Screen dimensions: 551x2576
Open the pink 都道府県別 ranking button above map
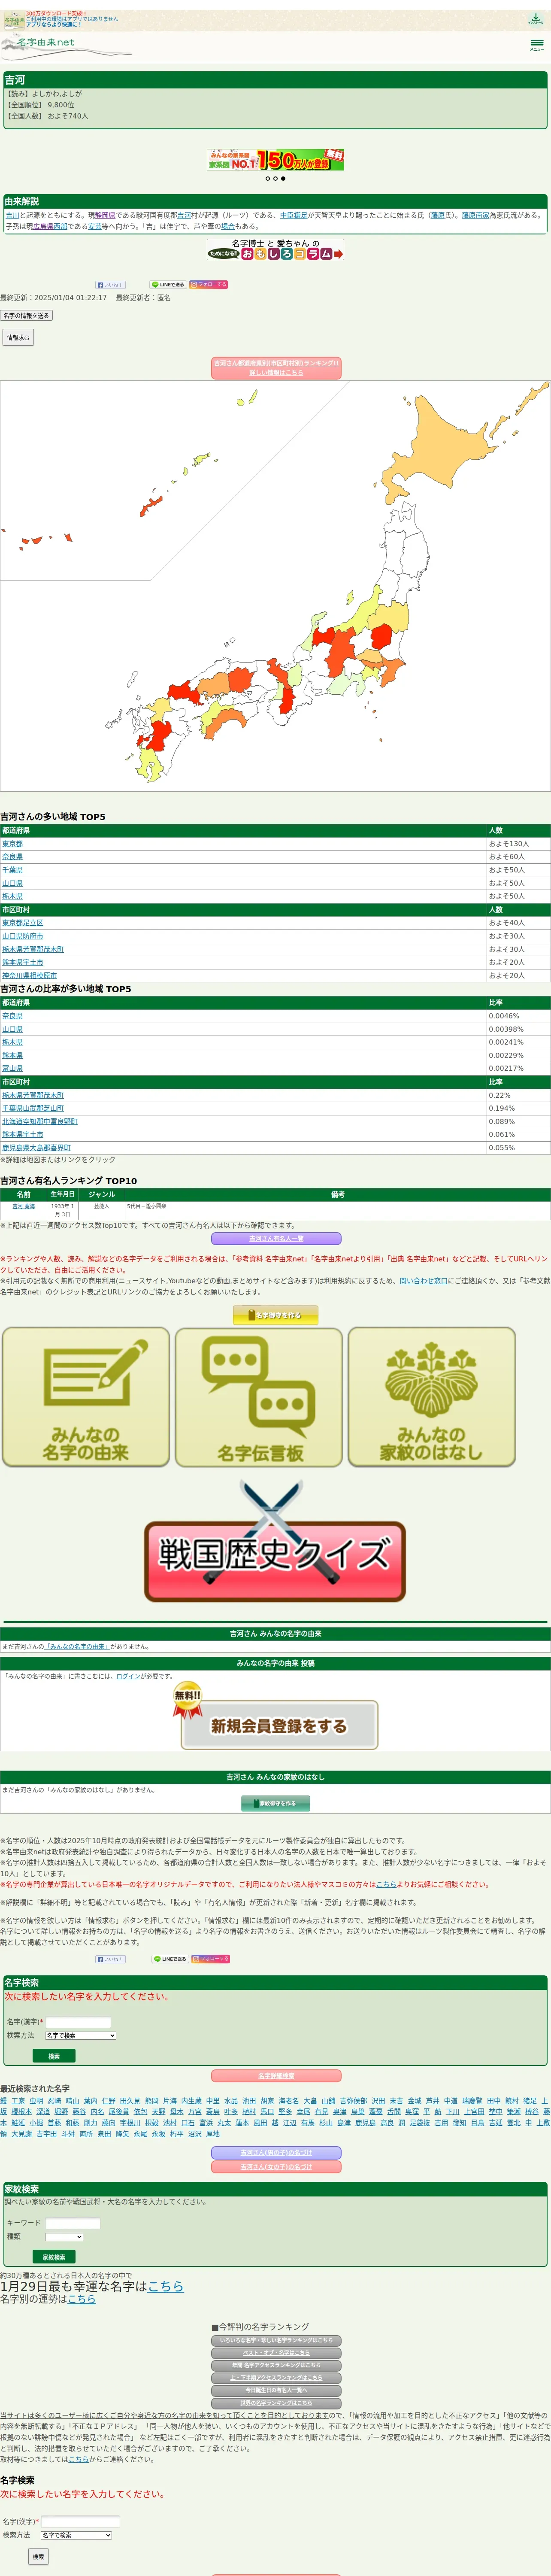pos(276,368)
